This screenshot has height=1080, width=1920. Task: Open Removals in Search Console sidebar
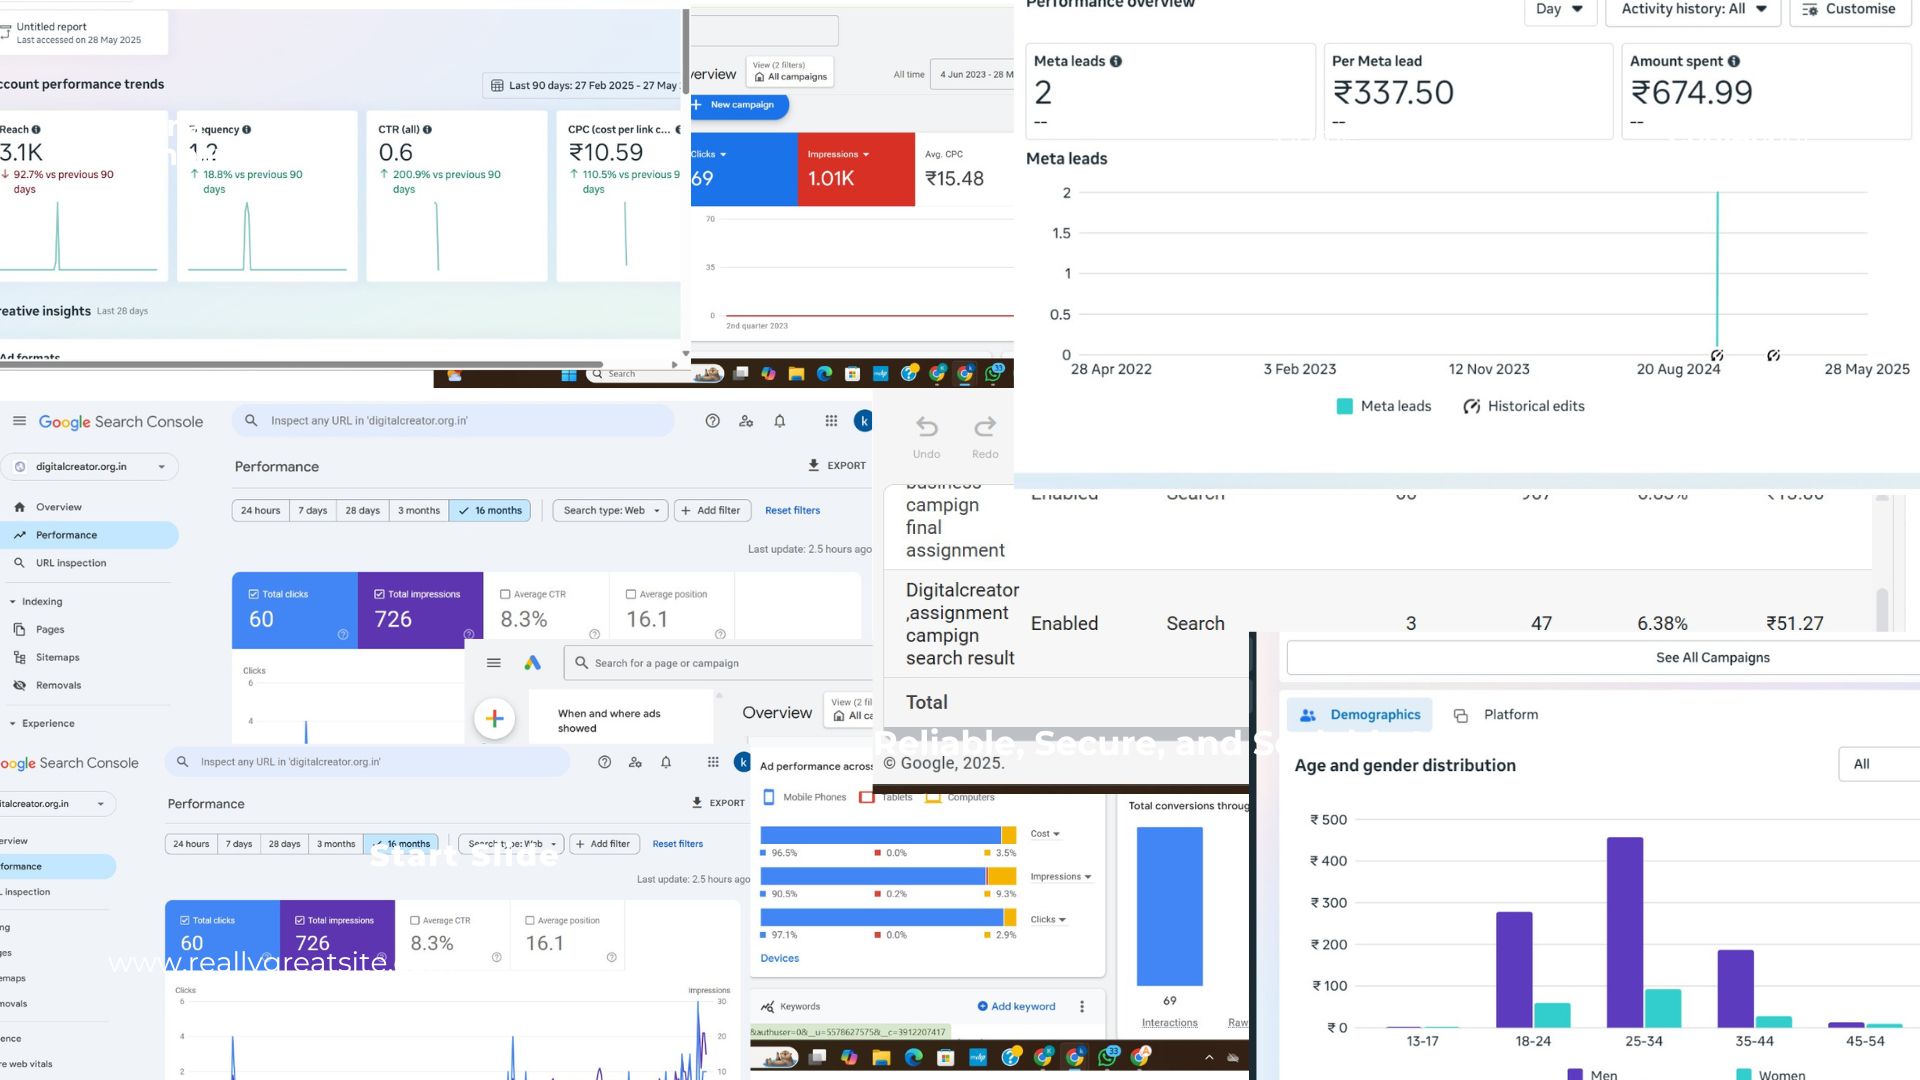point(58,686)
